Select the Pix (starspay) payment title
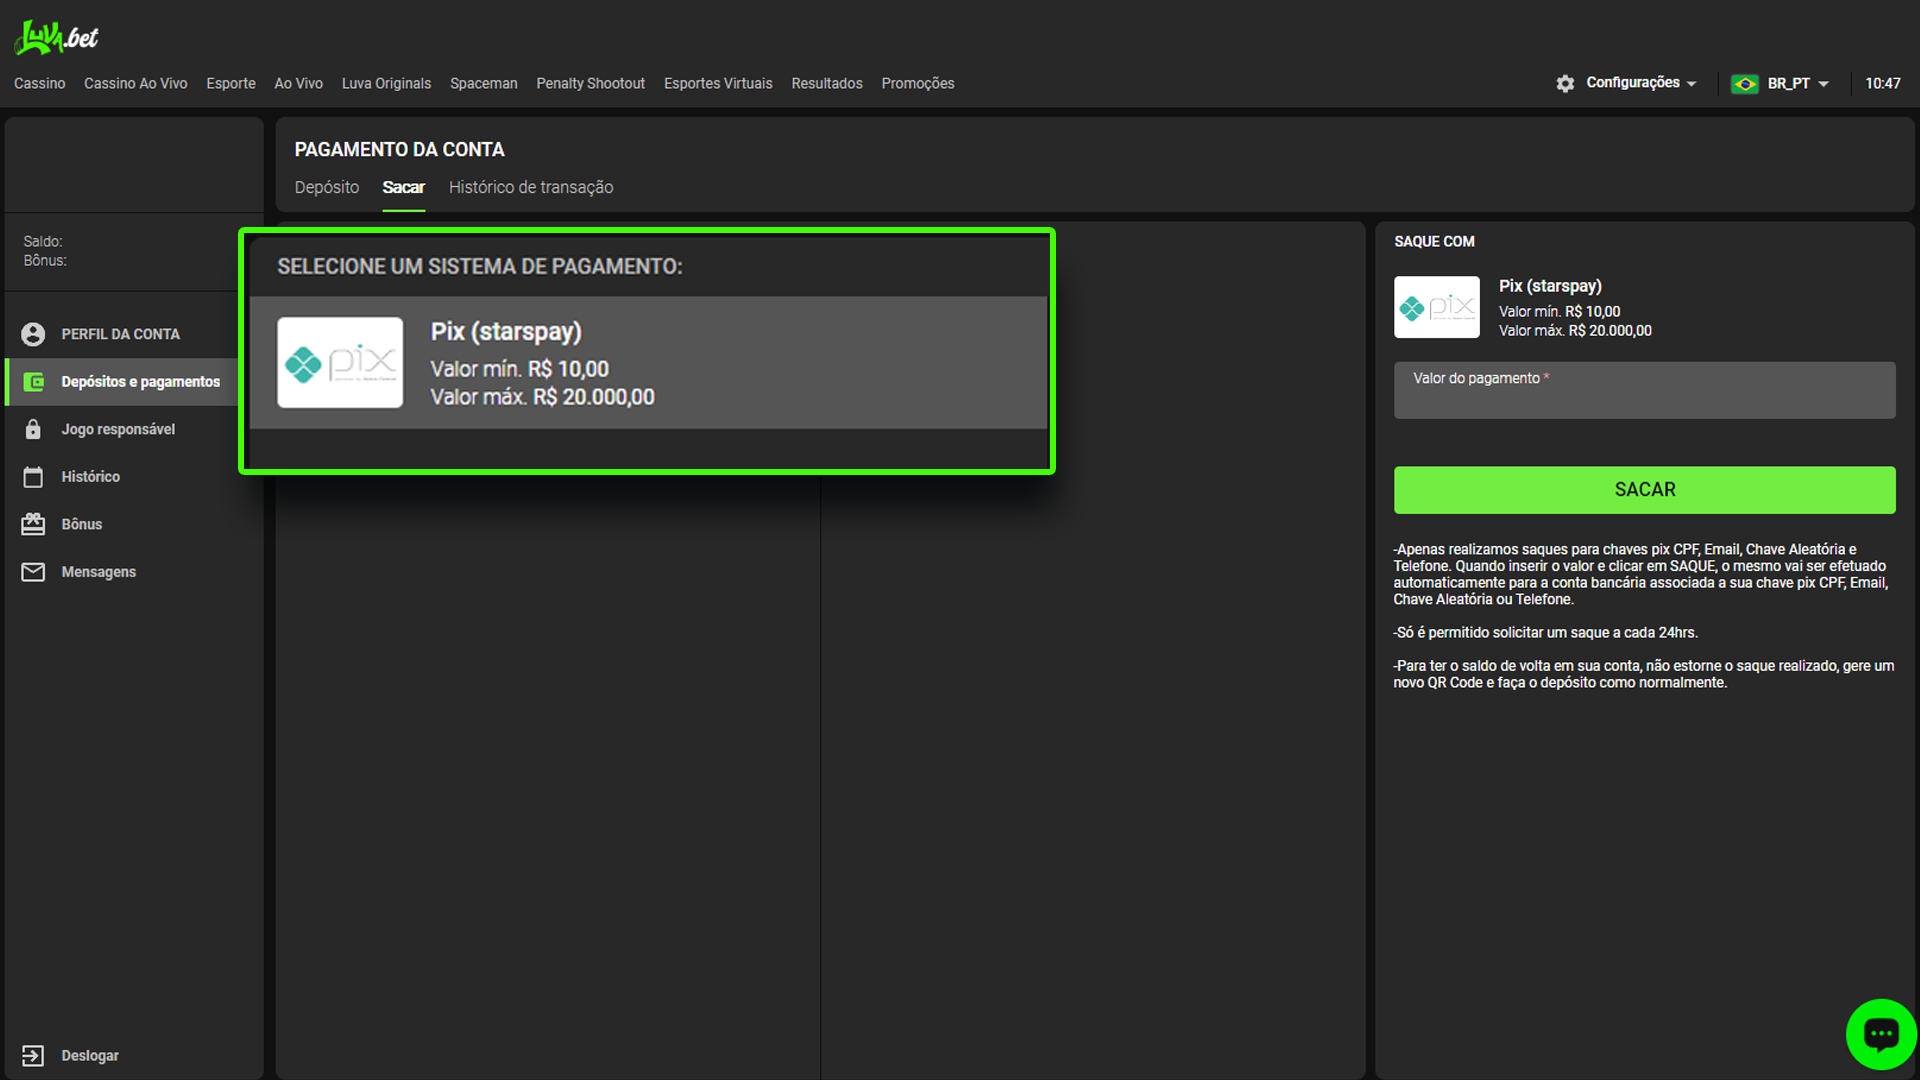This screenshot has height=1080, width=1920. [x=506, y=332]
